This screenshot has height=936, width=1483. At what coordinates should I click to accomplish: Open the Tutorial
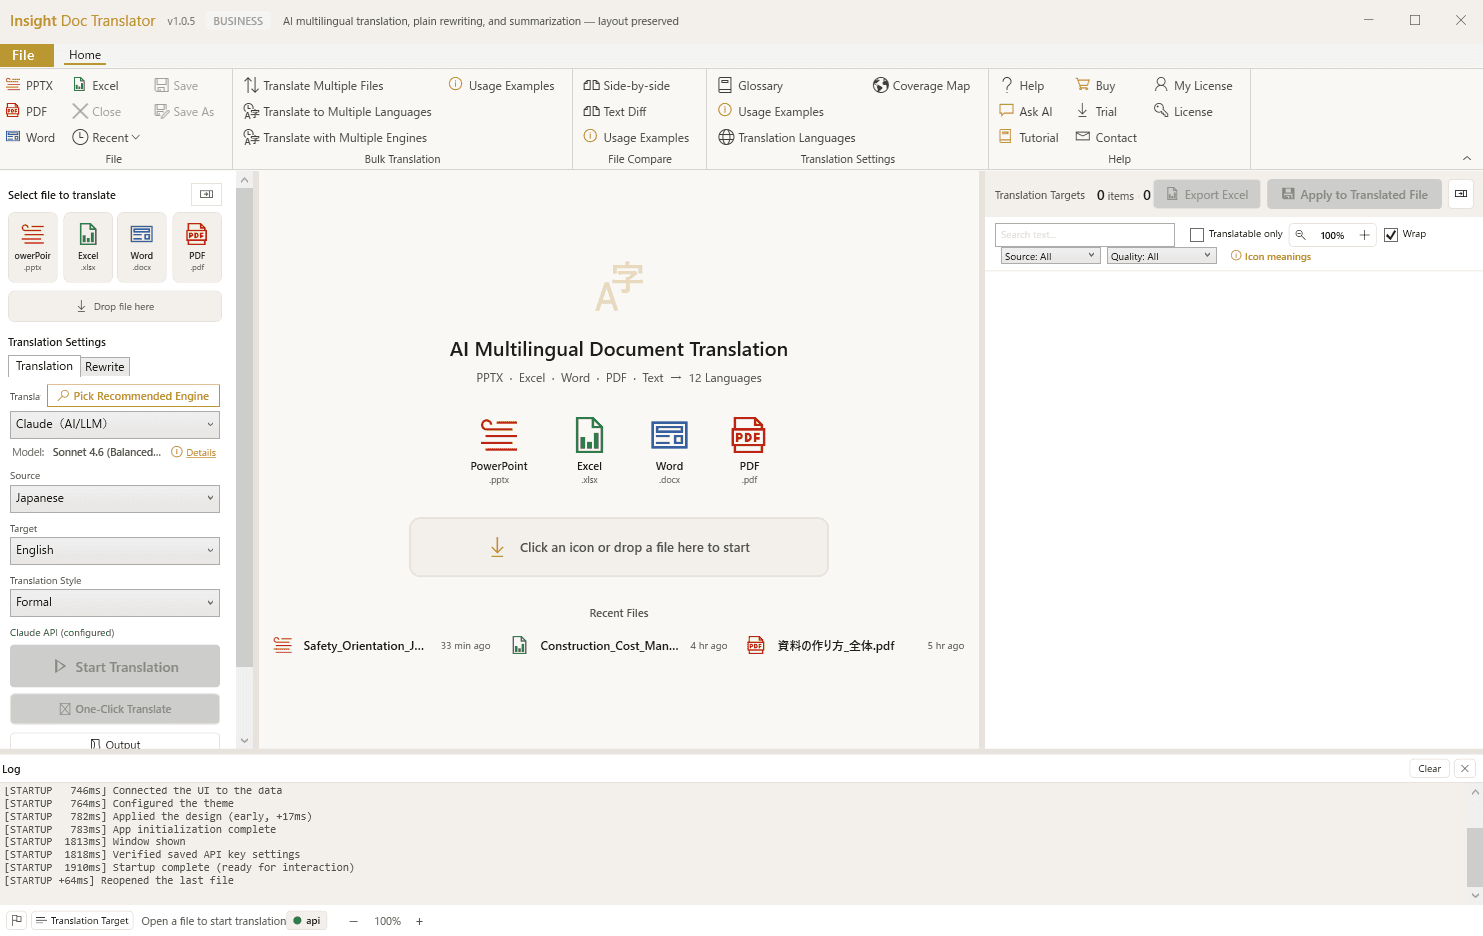tap(1029, 138)
